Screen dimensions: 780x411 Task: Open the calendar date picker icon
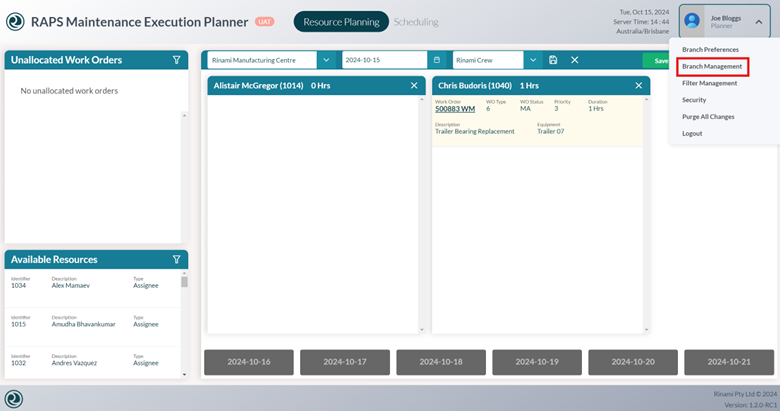coord(436,60)
